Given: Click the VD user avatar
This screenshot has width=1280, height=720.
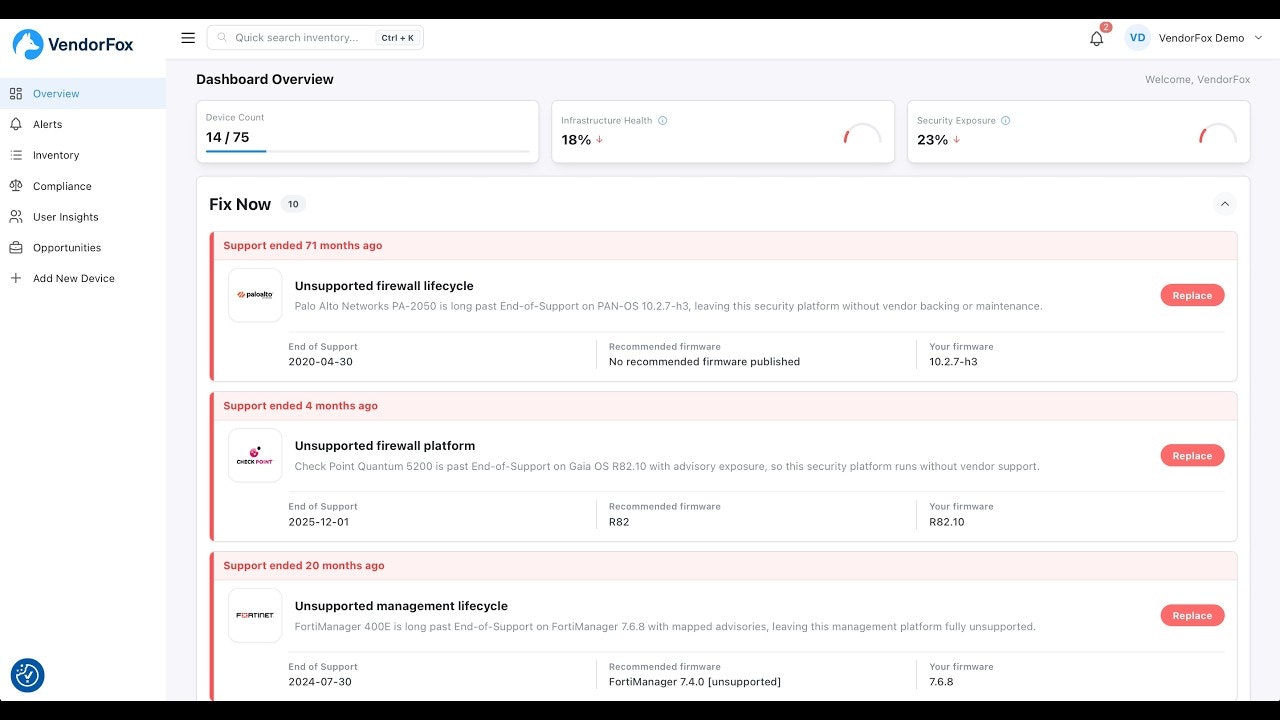Looking at the screenshot, I should pyautogui.click(x=1137, y=38).
